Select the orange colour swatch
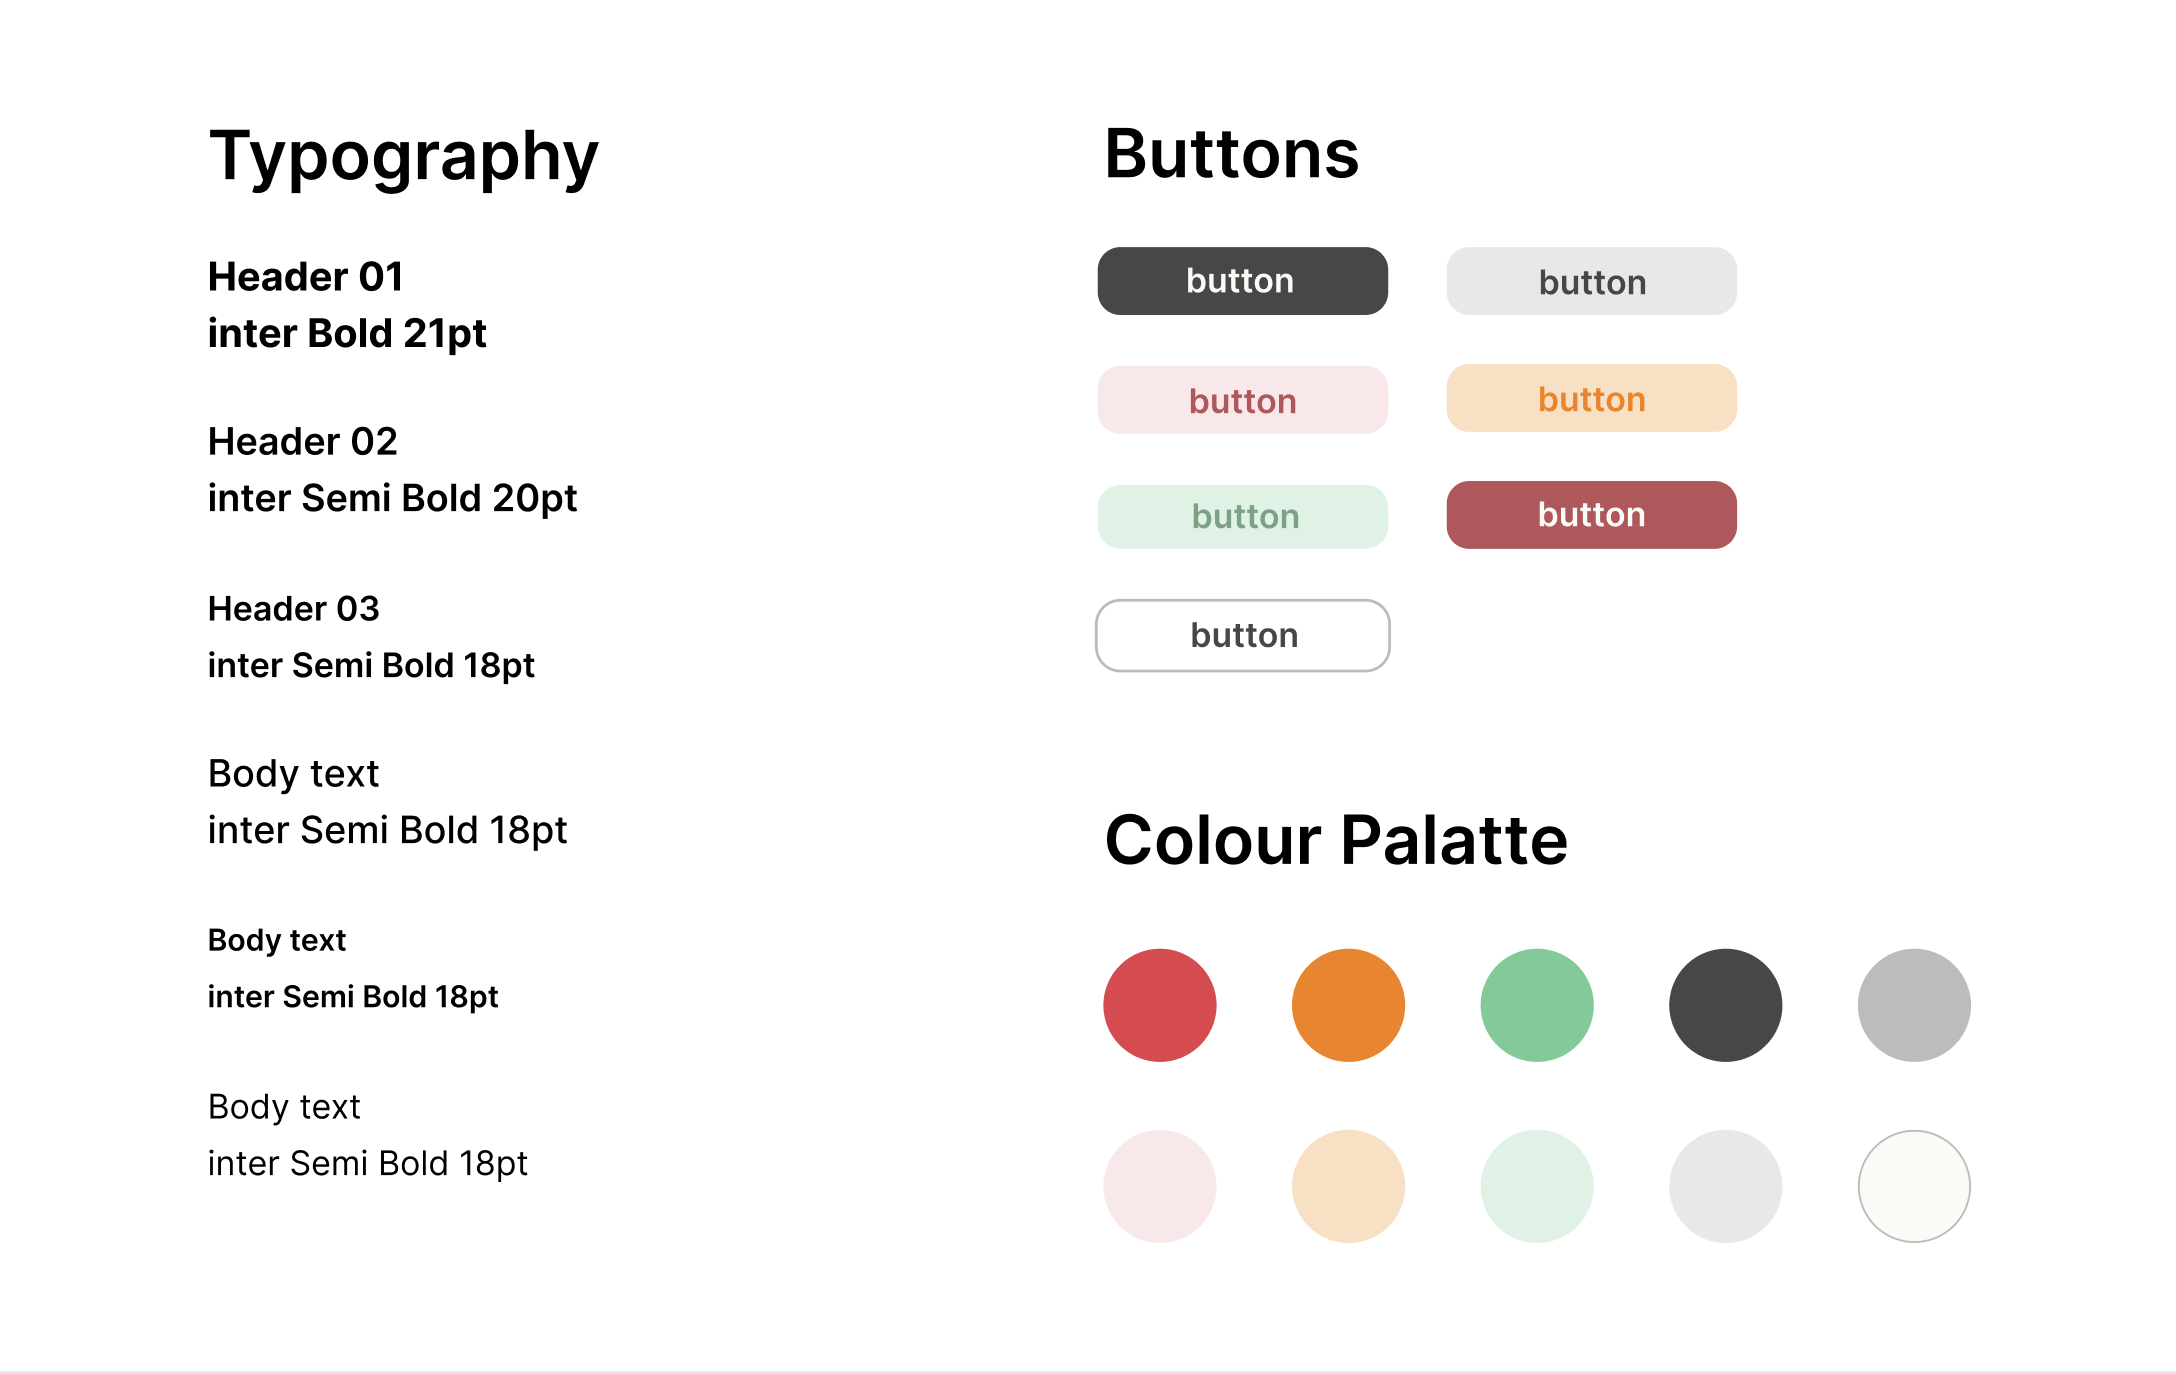The width and height of the screenshot is (2176, 1374). (x=1348, y=1005)
